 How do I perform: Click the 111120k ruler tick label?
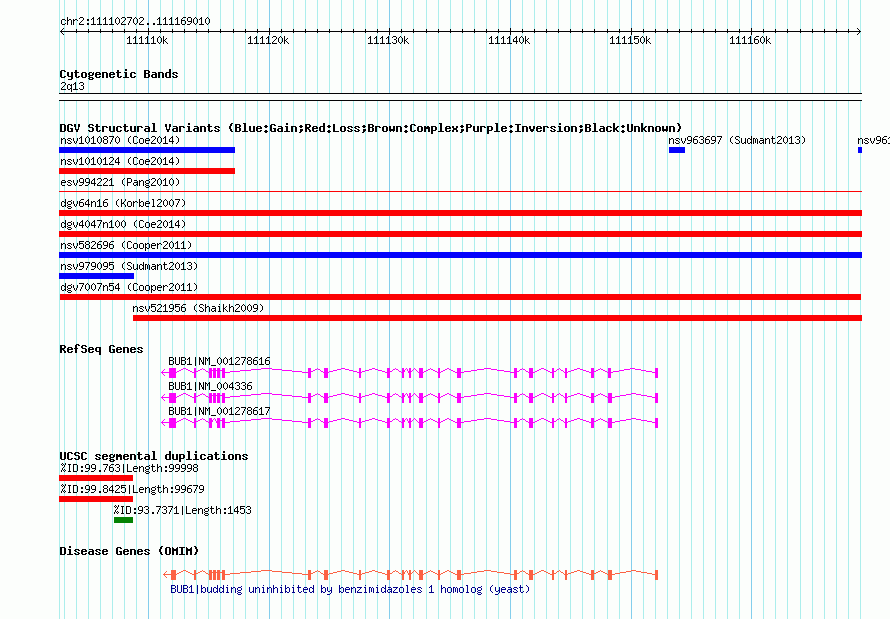(268, 40)
